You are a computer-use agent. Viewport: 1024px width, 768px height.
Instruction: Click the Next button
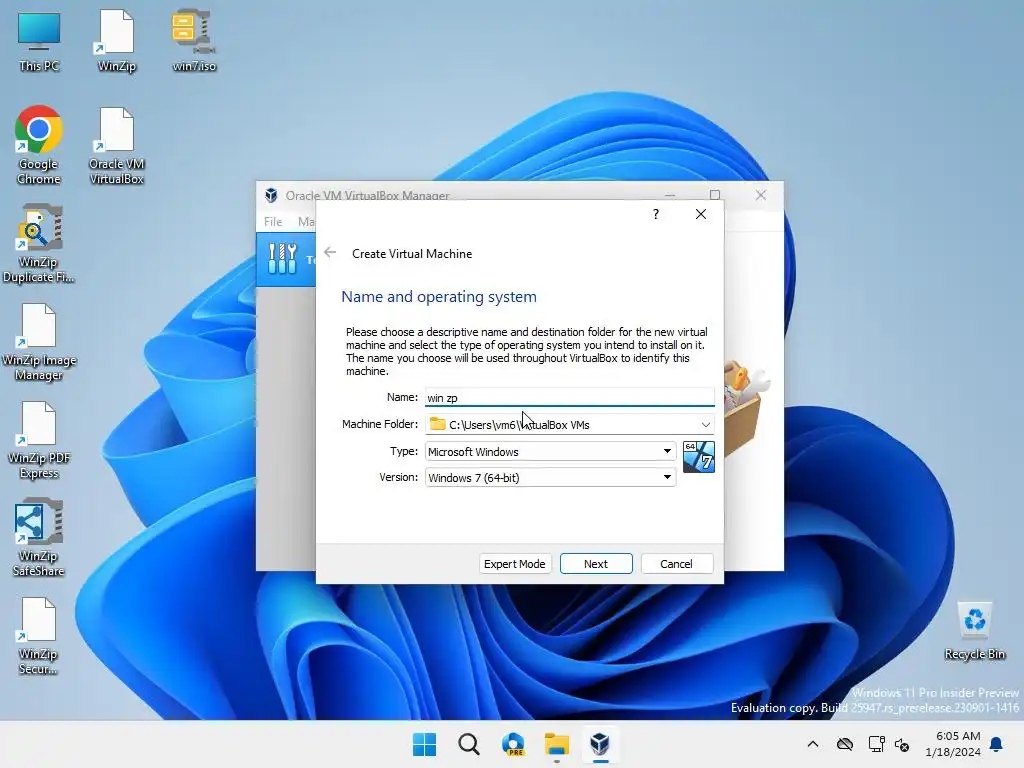point(596,564)
